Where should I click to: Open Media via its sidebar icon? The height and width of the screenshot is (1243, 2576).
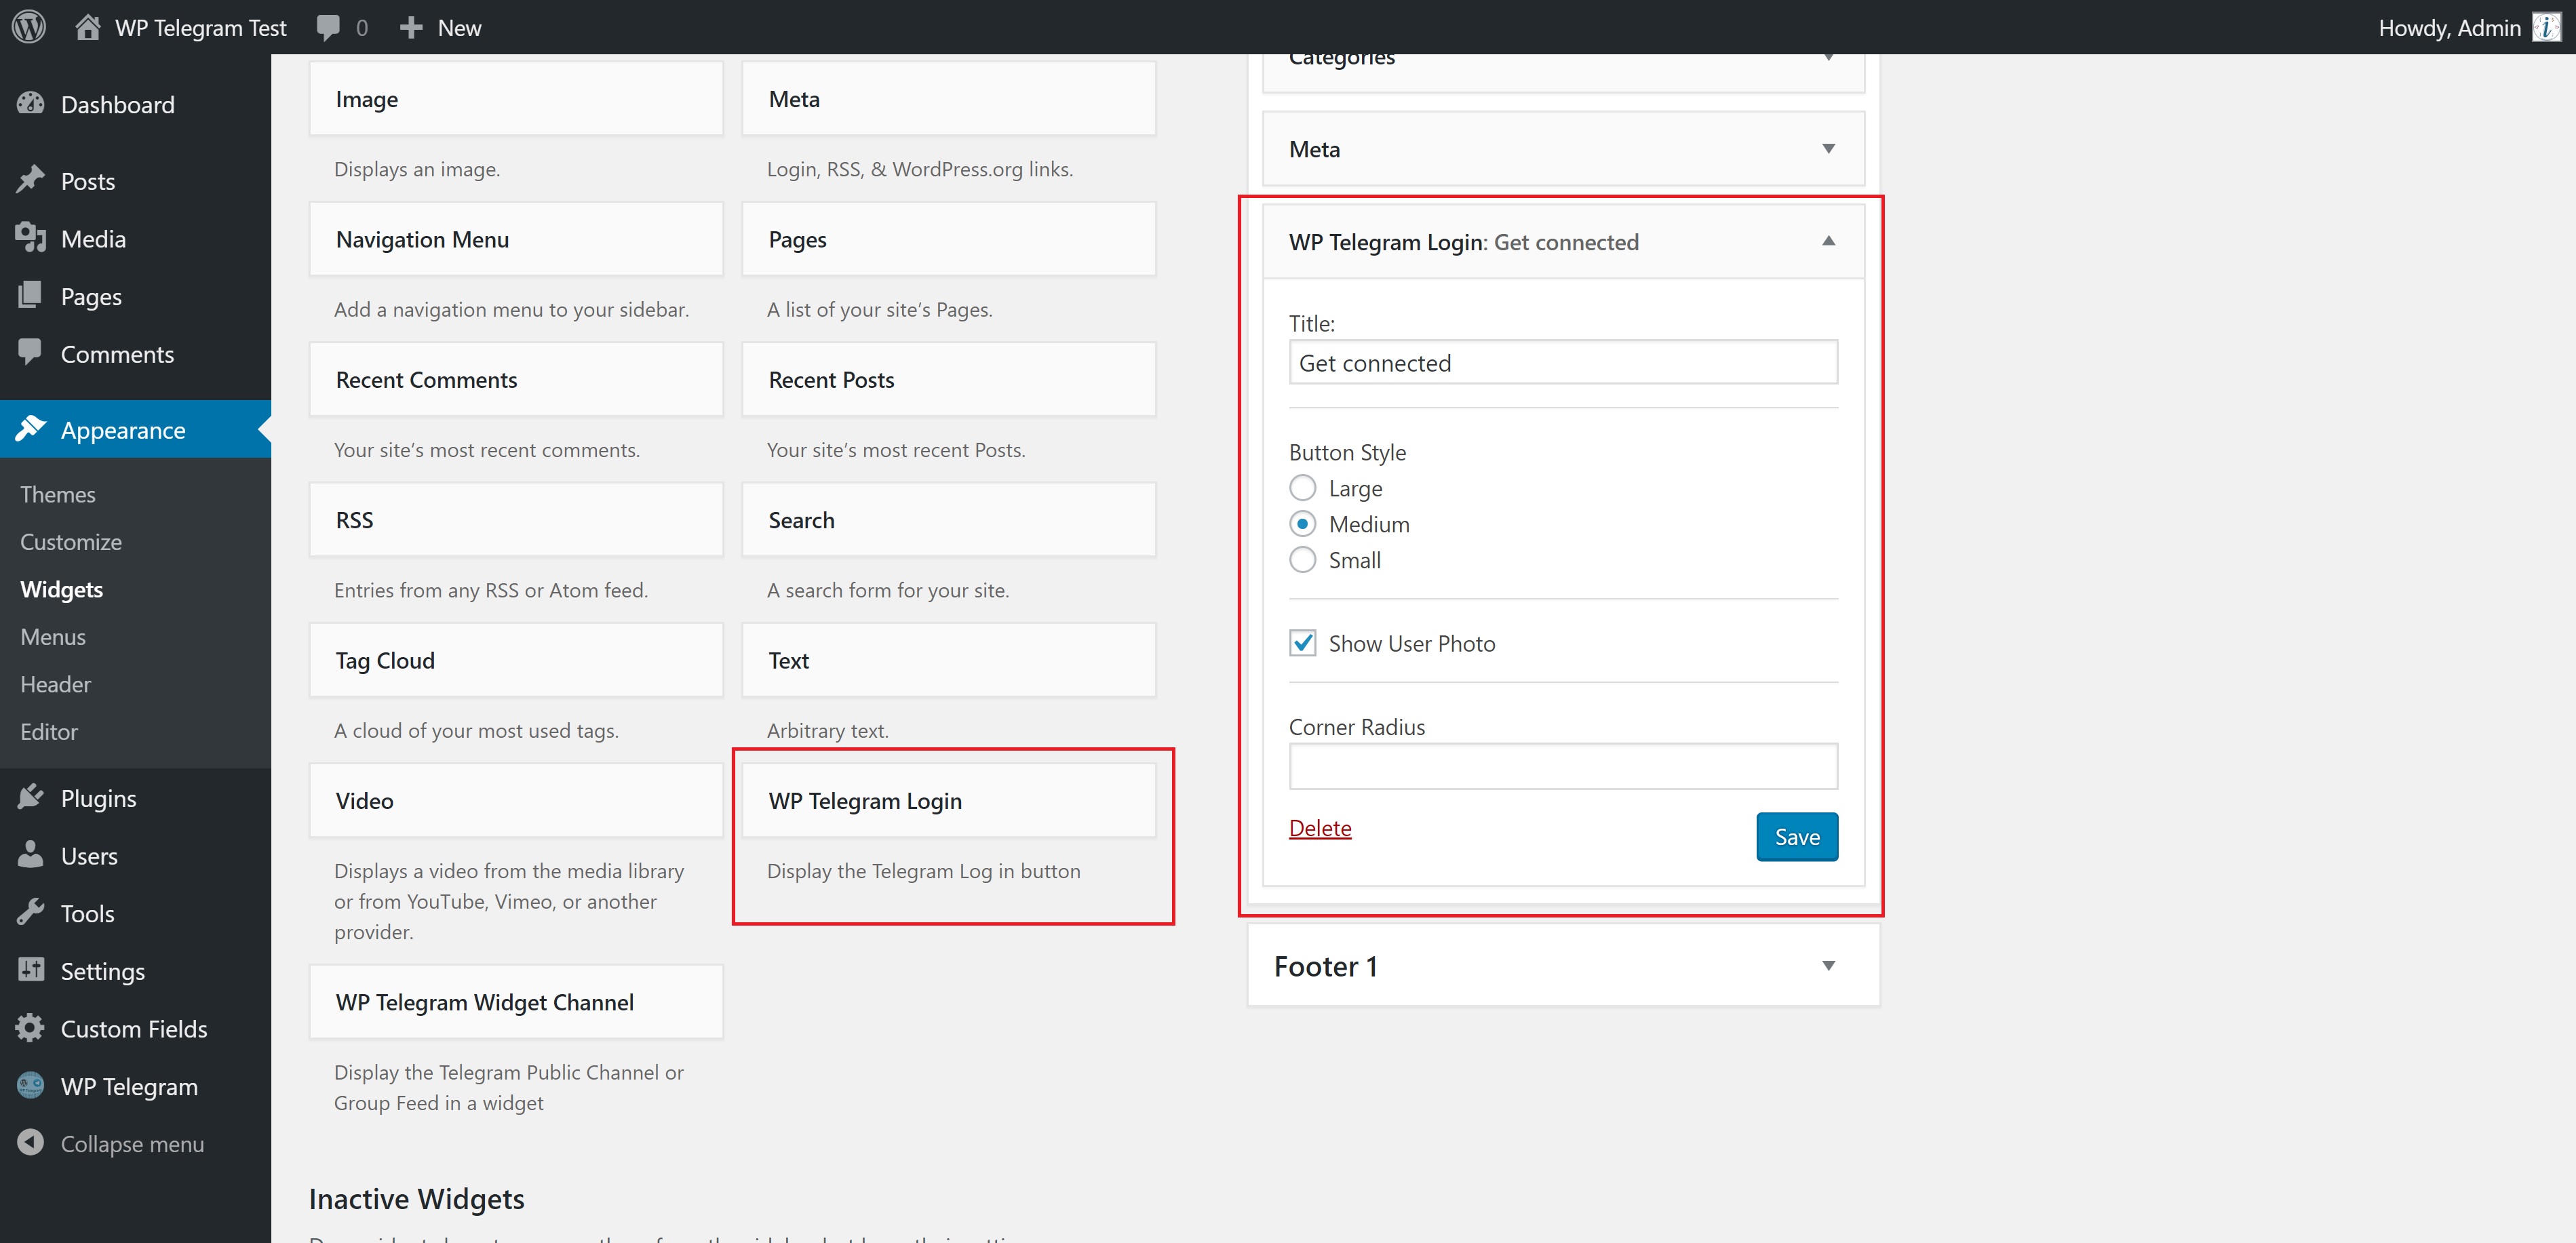31,238
